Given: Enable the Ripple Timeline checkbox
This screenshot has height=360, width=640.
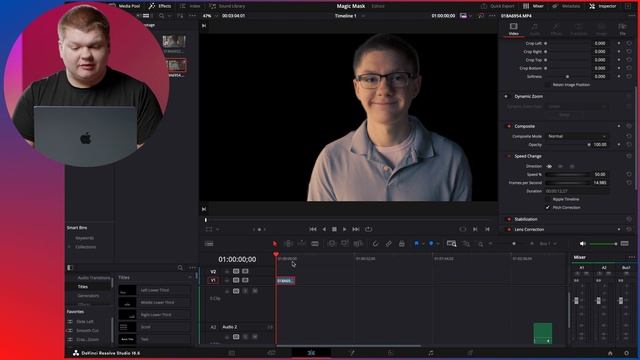Looking at the screenshot, I should [x=547, y=199].
